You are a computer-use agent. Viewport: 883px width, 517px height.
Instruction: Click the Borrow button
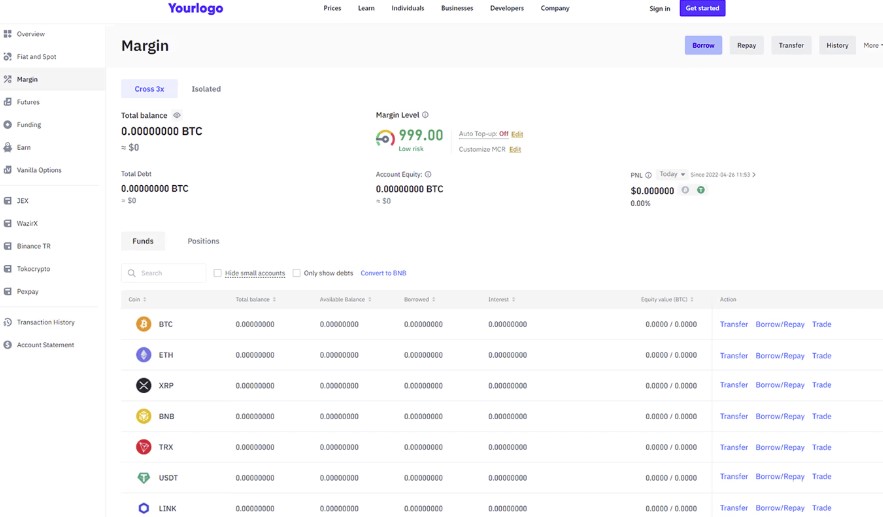[703, 46]
